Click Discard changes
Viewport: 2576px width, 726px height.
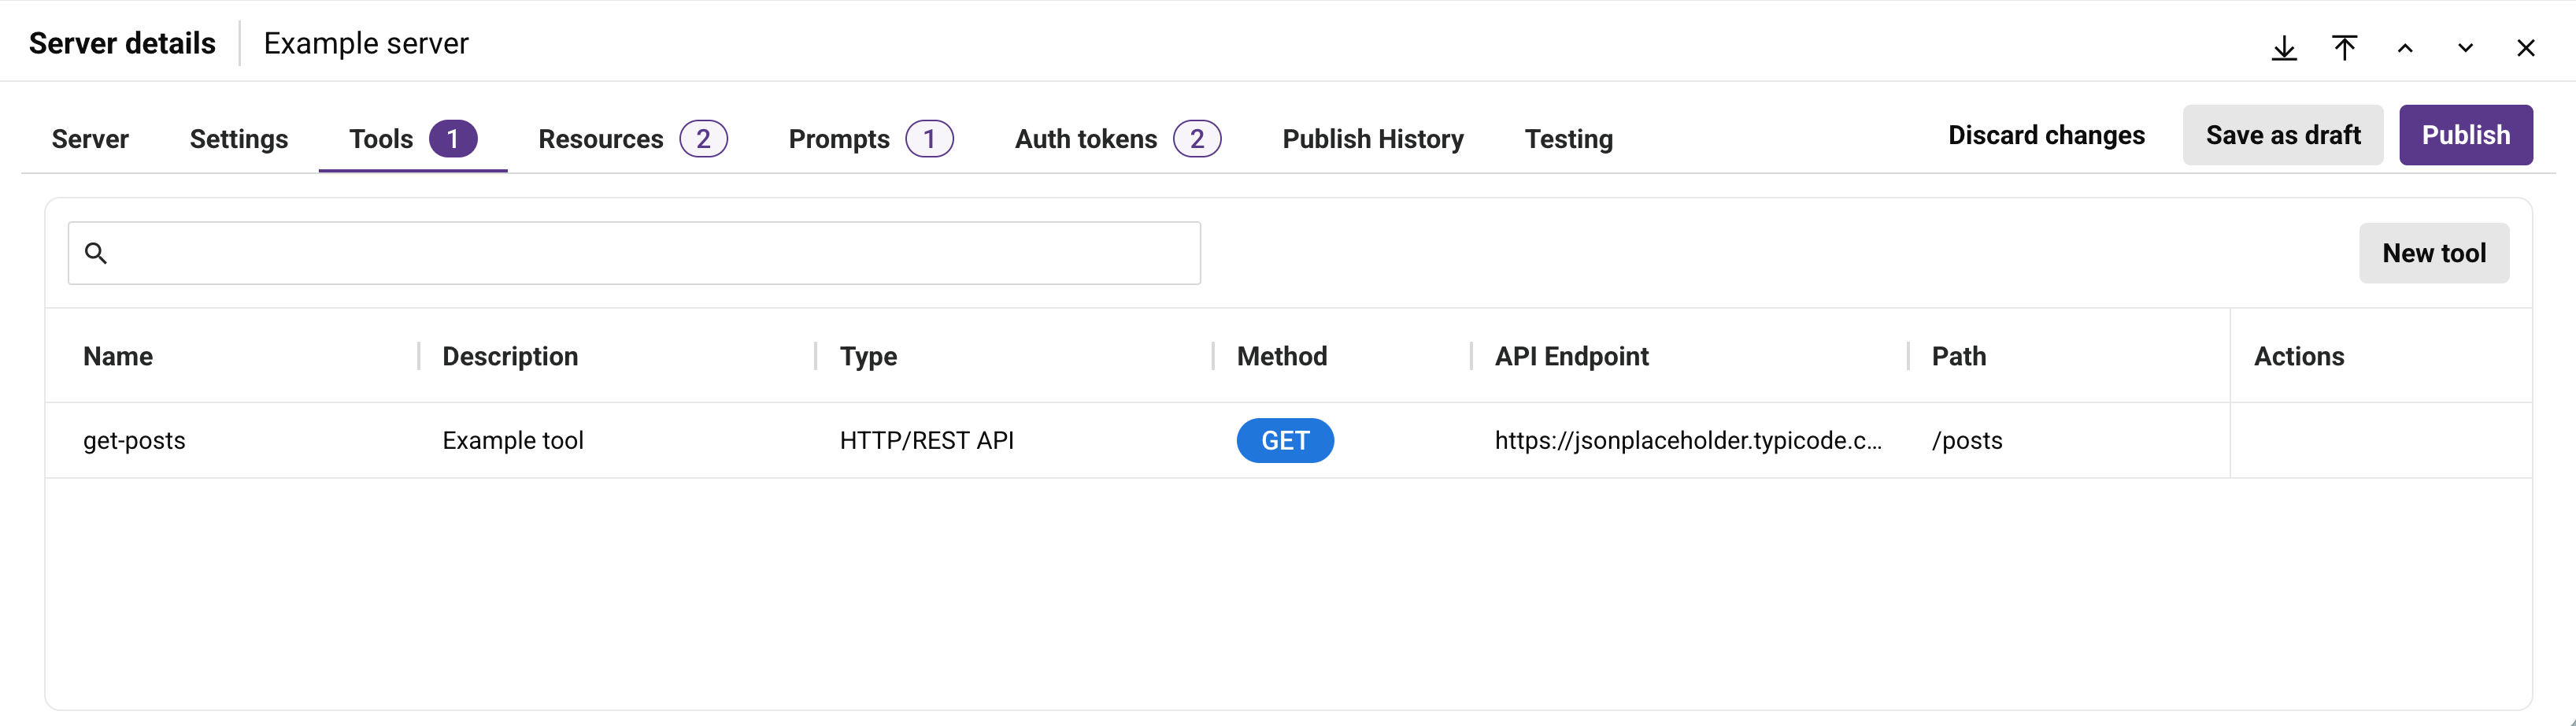[2046, 135]
